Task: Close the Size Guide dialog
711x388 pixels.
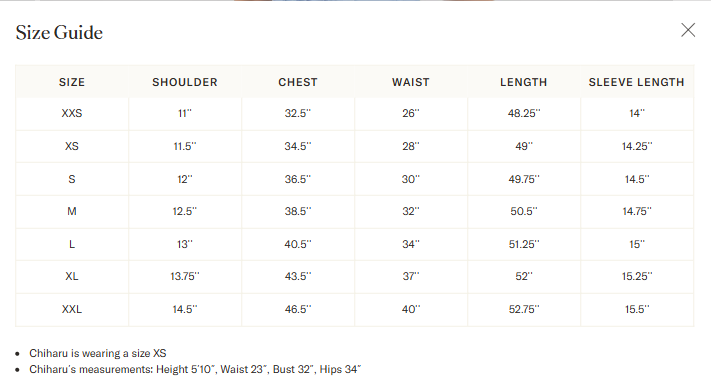Action: point(688,30)
